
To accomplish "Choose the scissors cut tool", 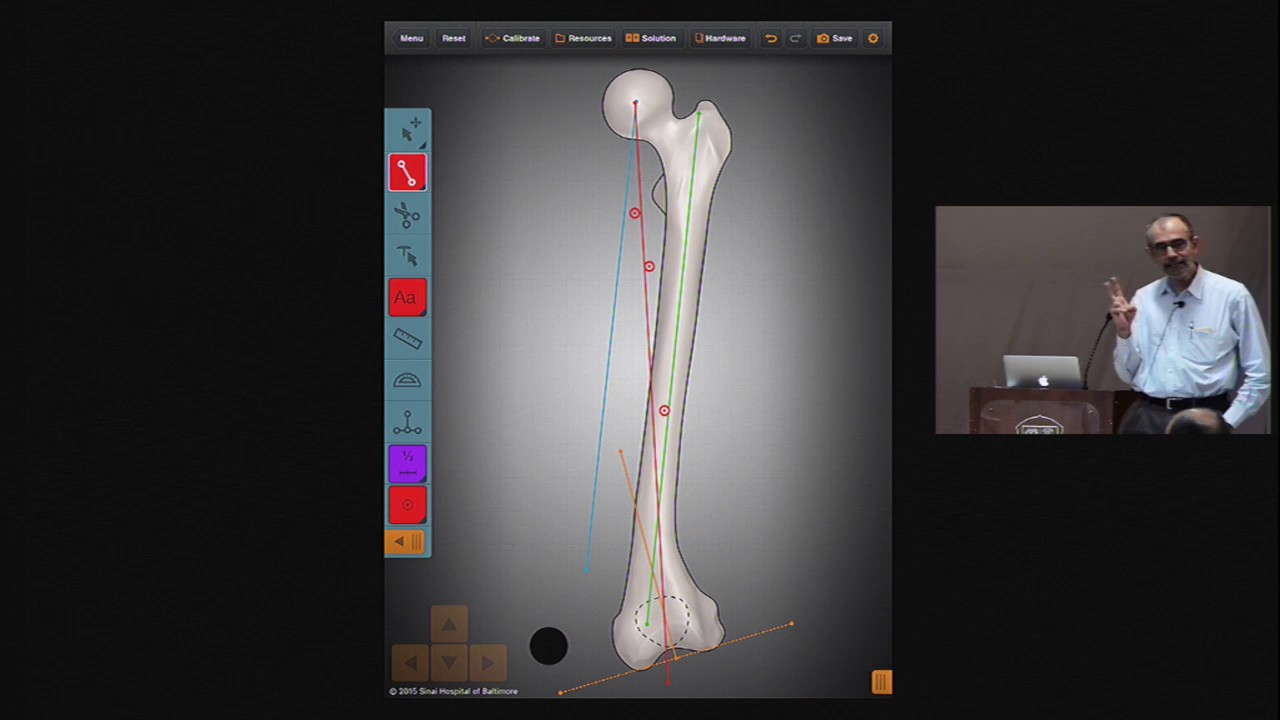I will pyautogui.click(x=408, y=214).
